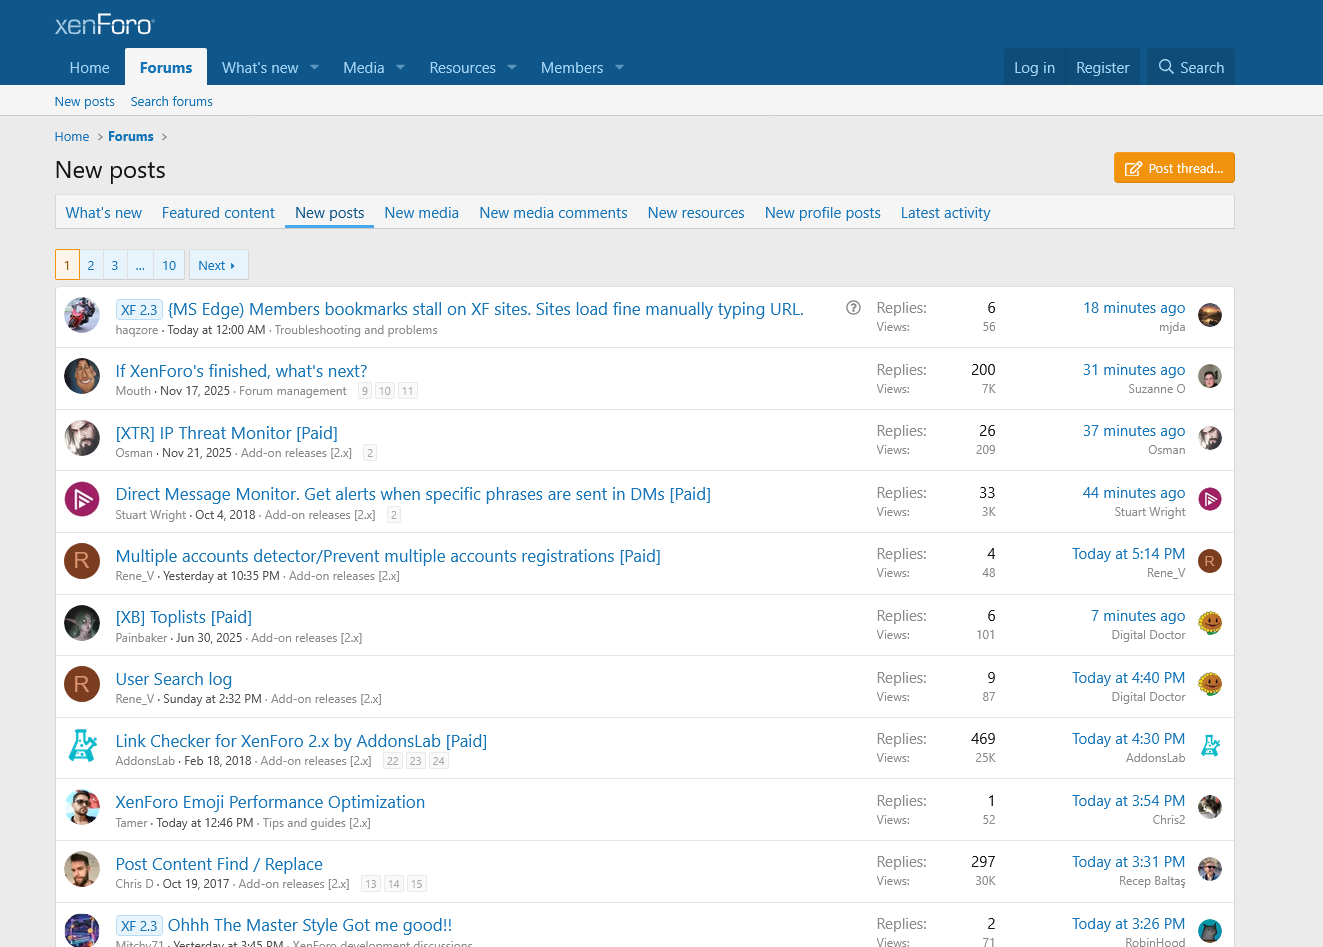
Task: Open the Search magnifier button
Action: (x=1190, y=67)
